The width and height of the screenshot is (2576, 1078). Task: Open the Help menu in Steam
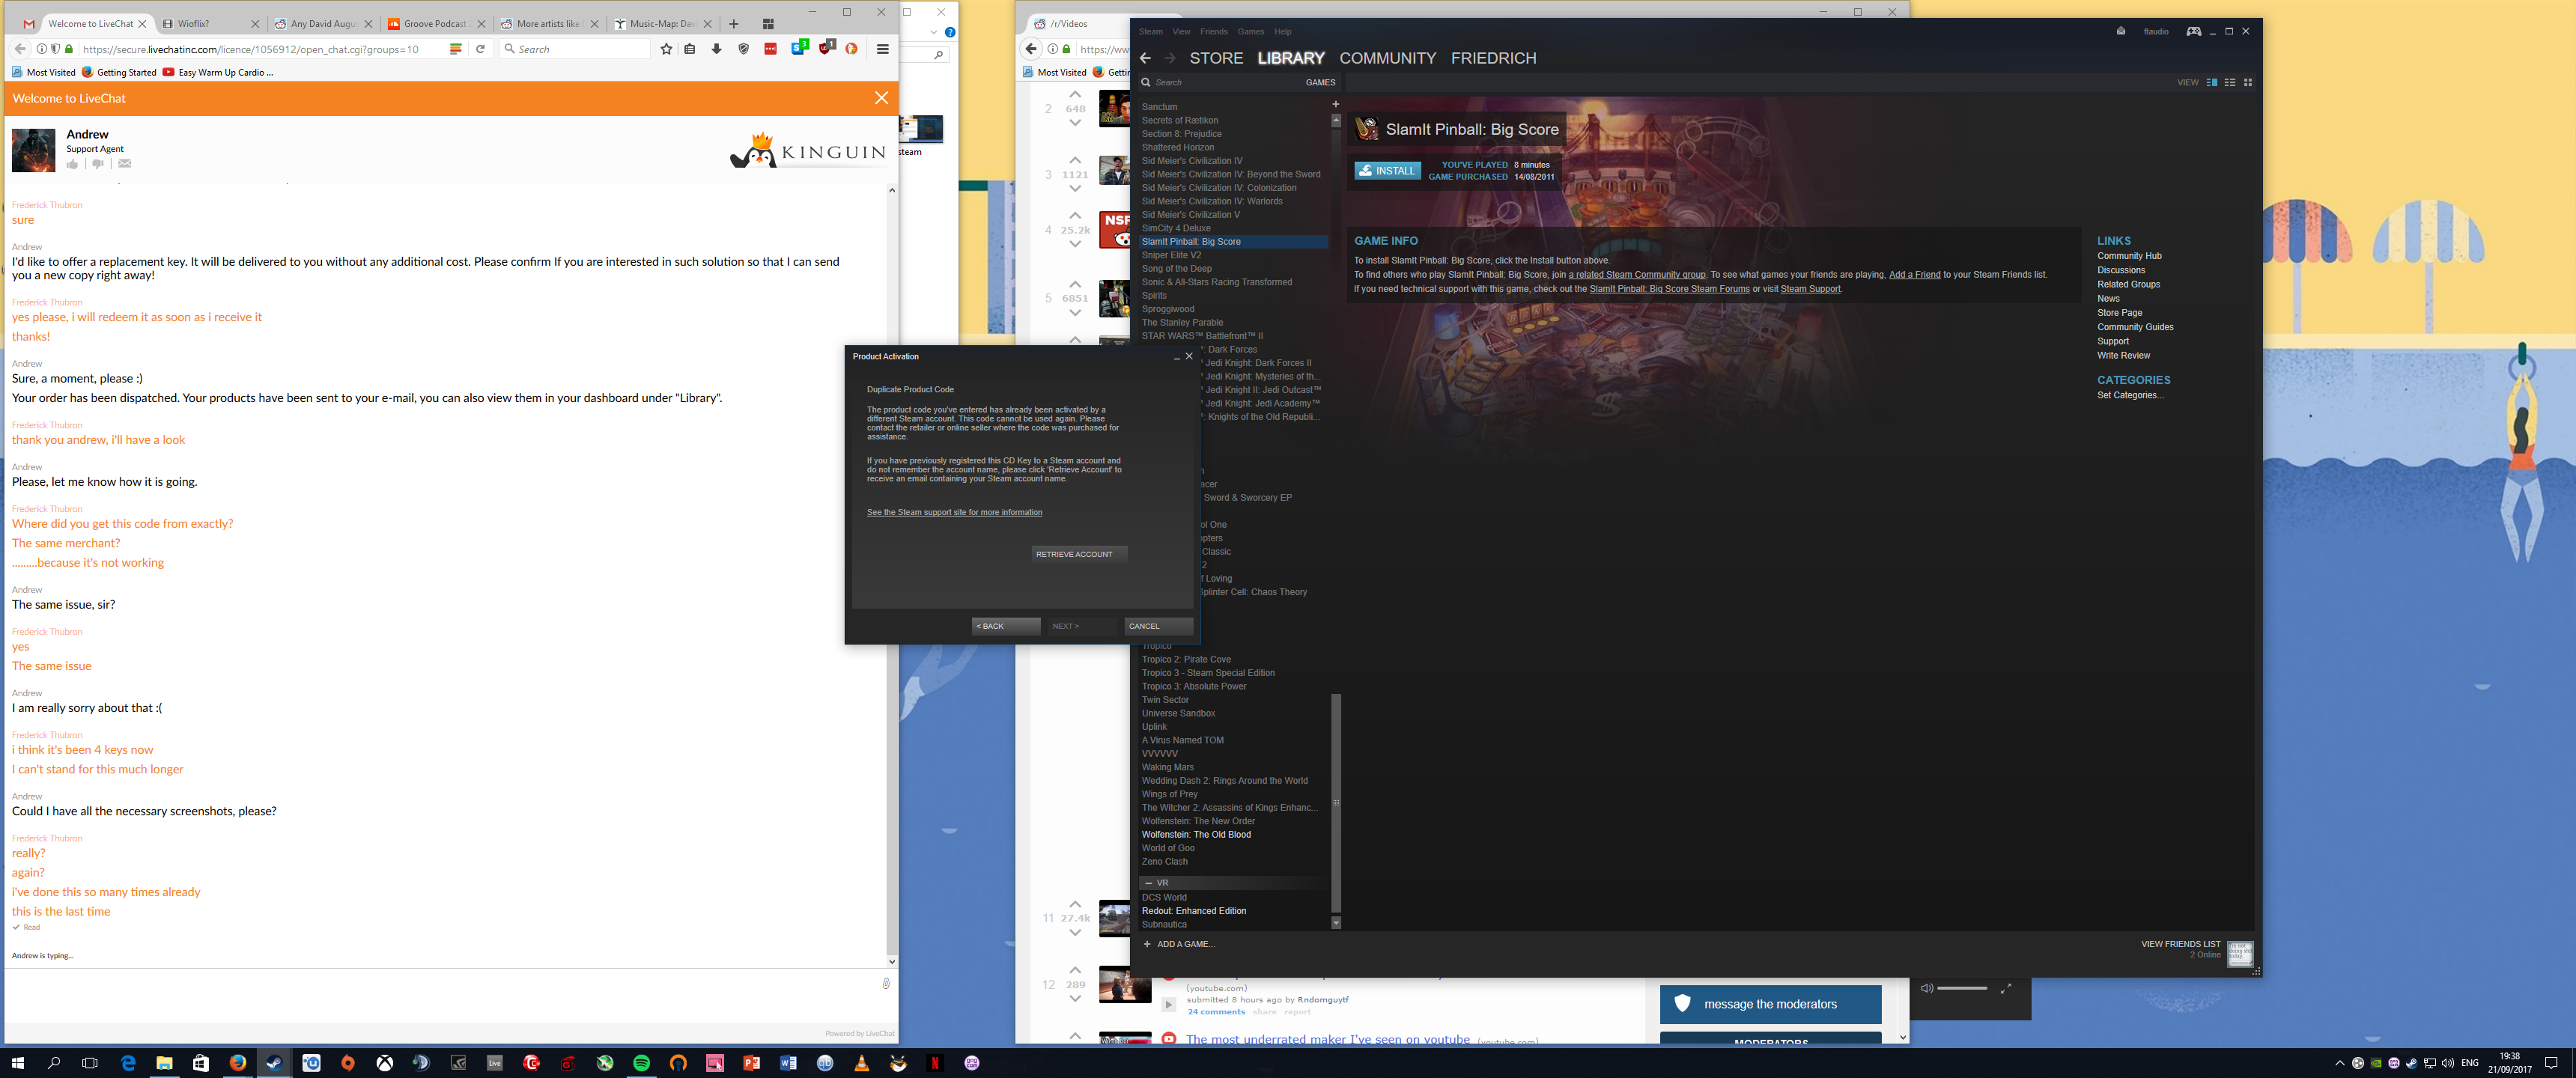tap(1282, 31)
